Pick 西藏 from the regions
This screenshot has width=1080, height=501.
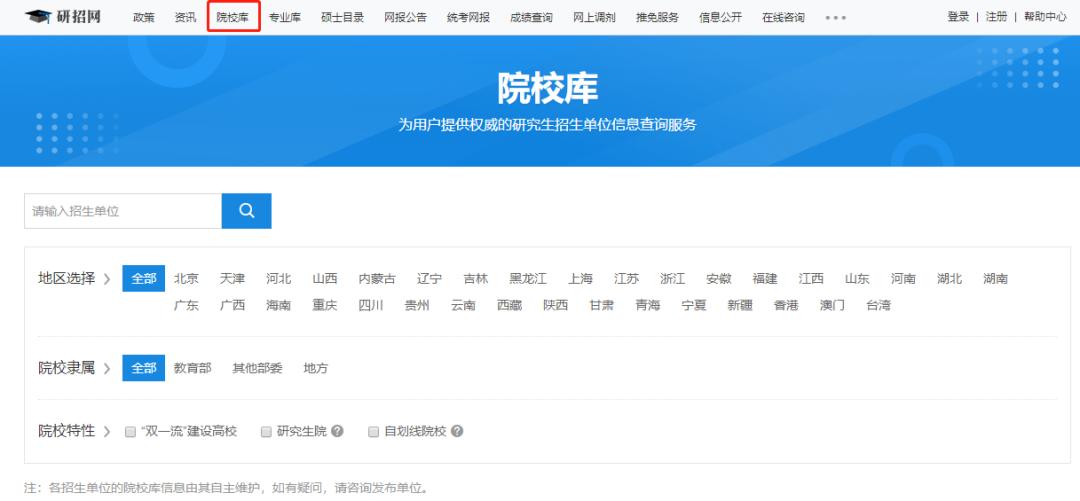click(x=510, y=305)
